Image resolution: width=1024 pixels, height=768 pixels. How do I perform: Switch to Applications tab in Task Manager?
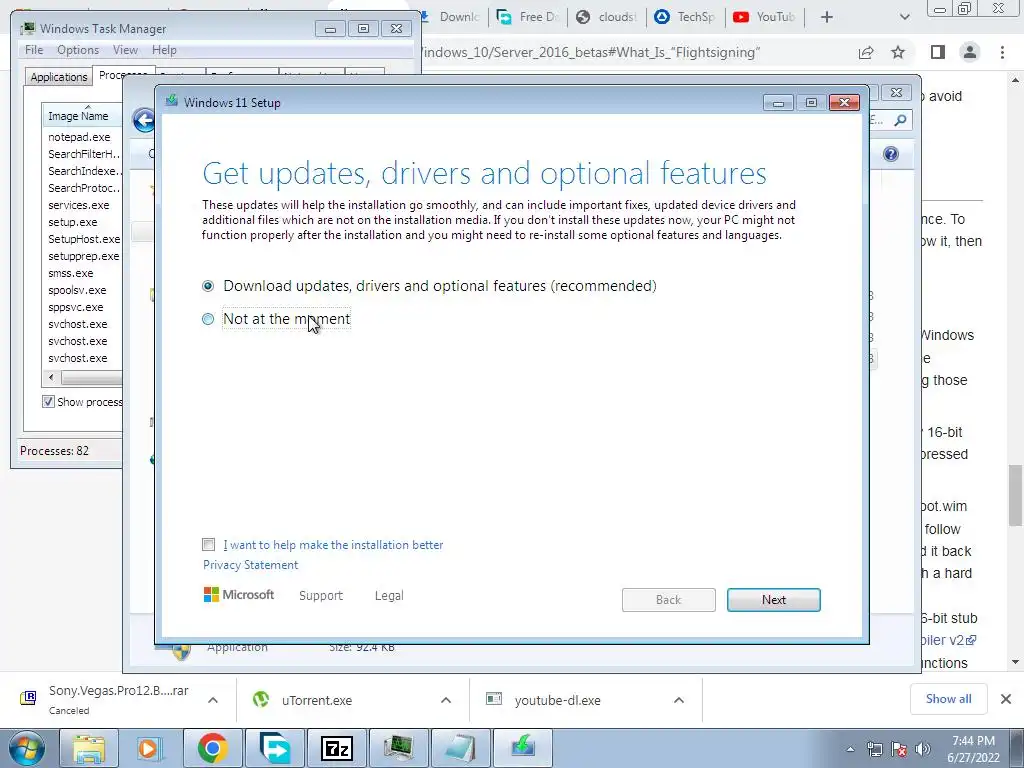pos(59,76)
